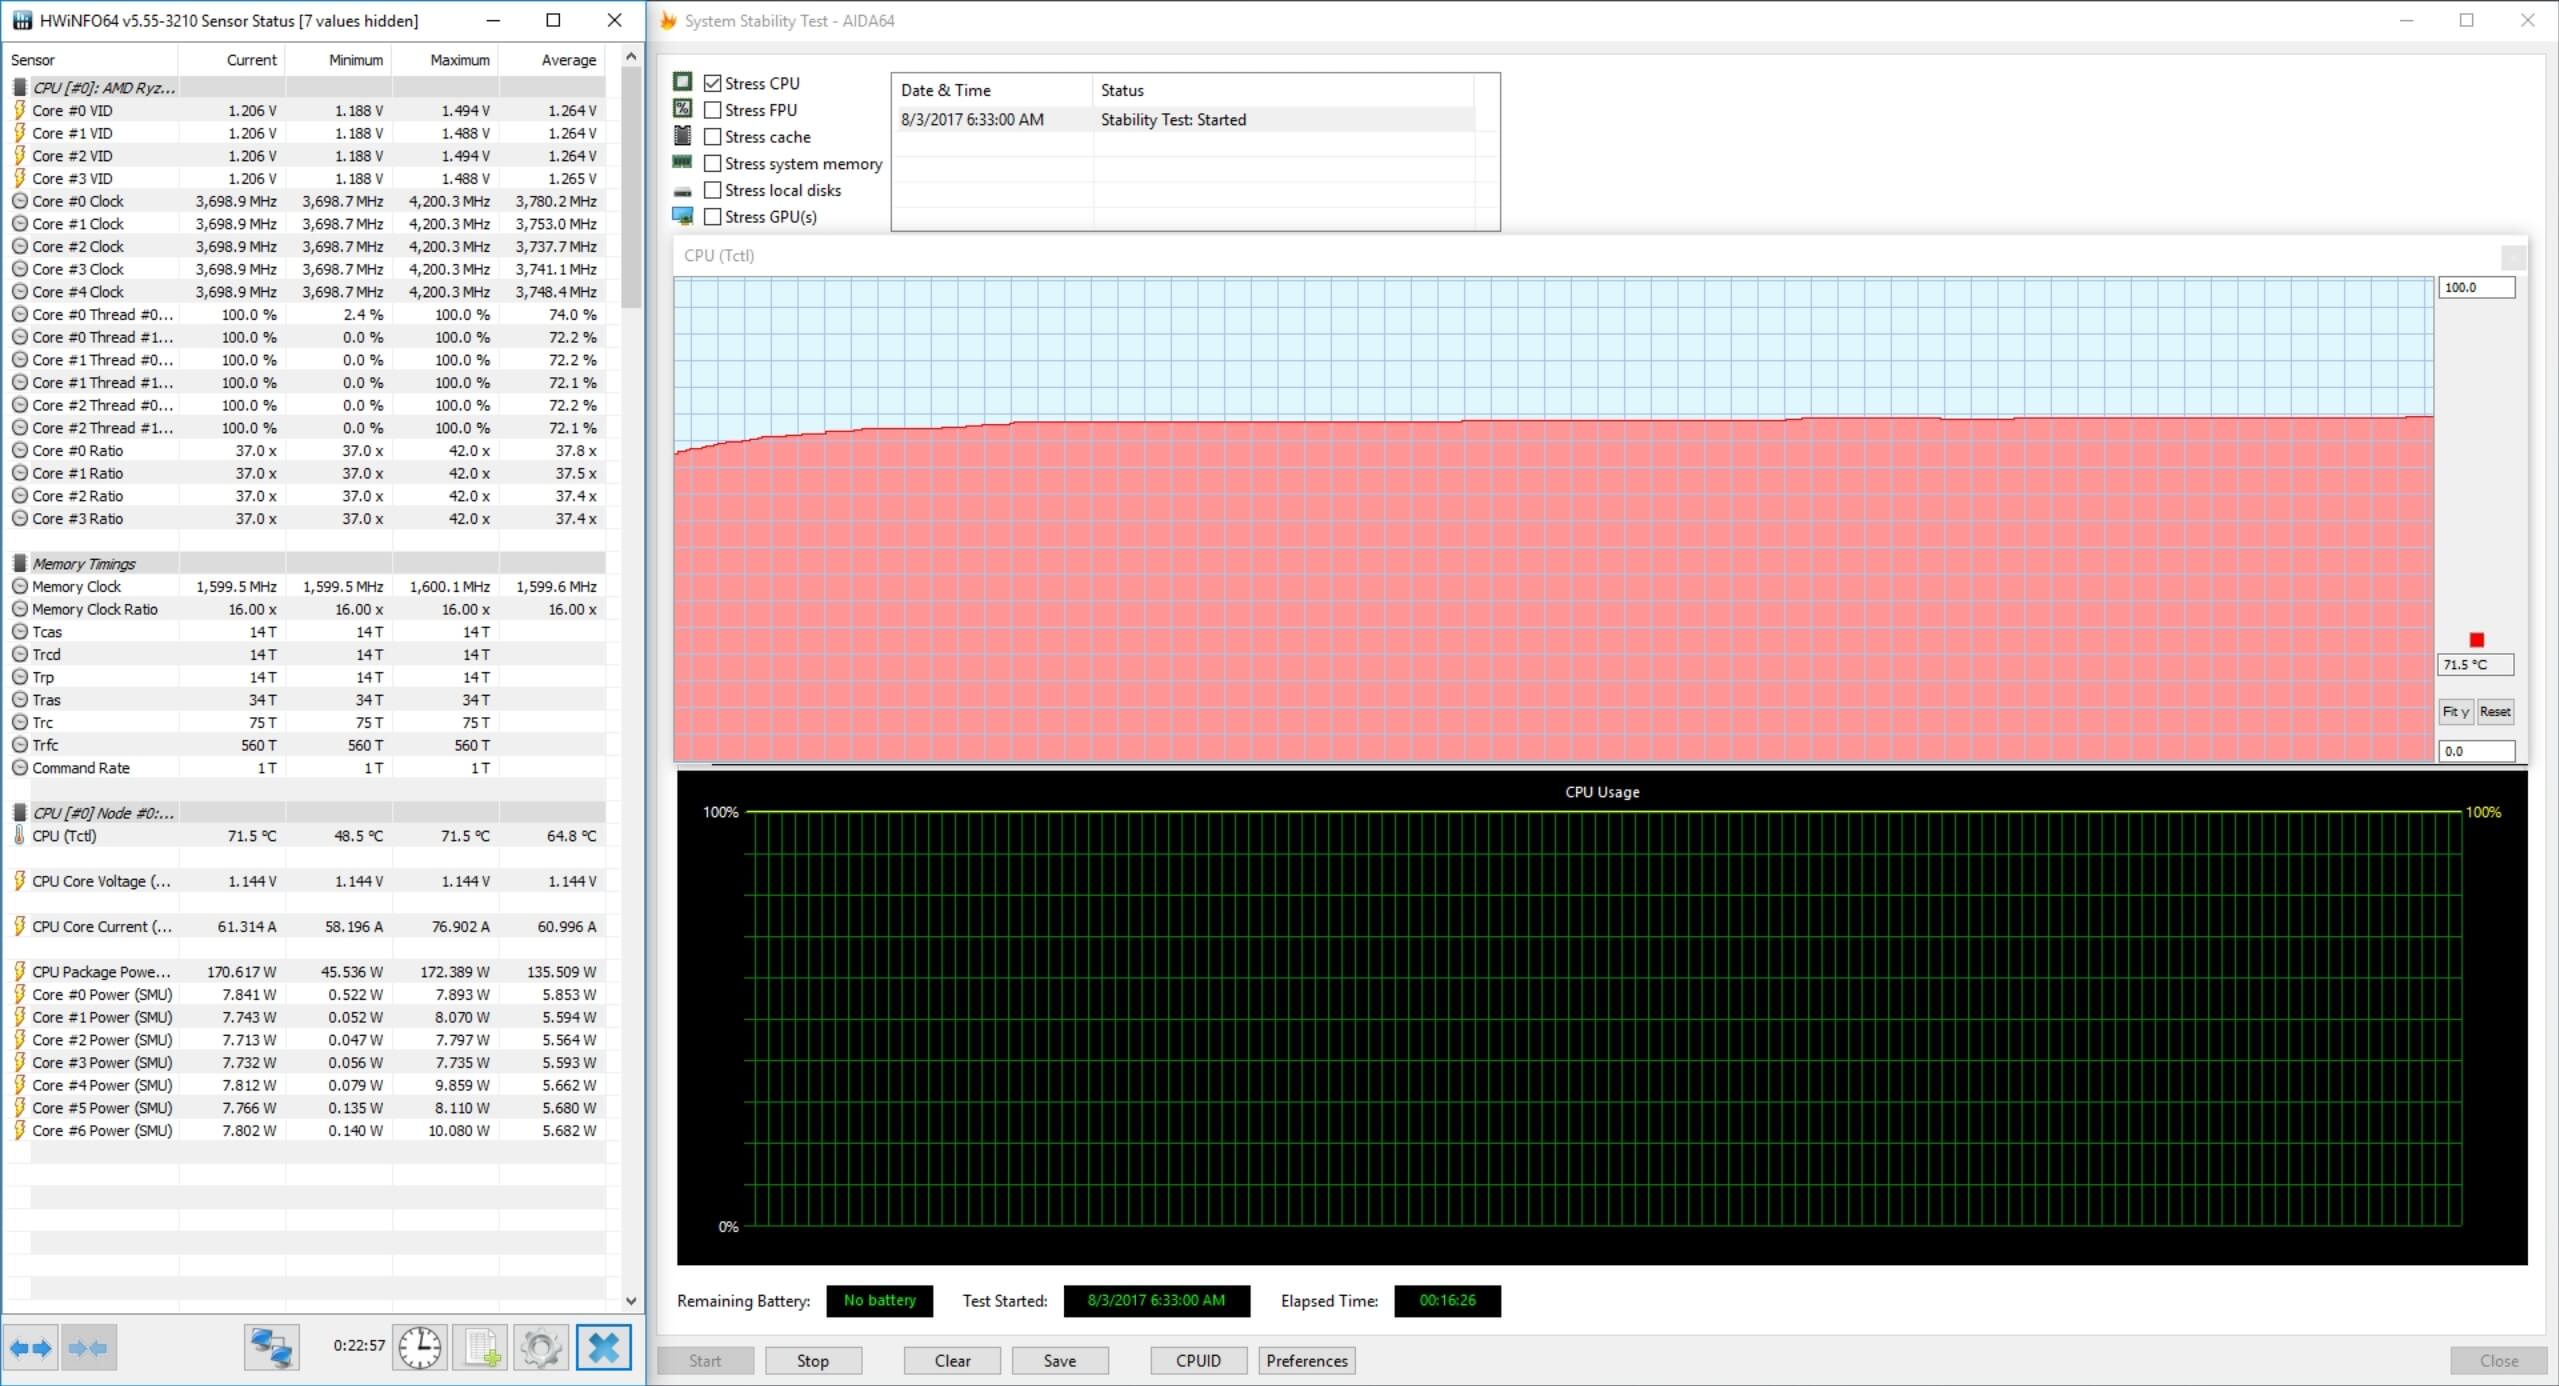Viewport: 2559px width, 1386px height.
Task: Close sensors with the blue X icon
Action: point(604,1348)
